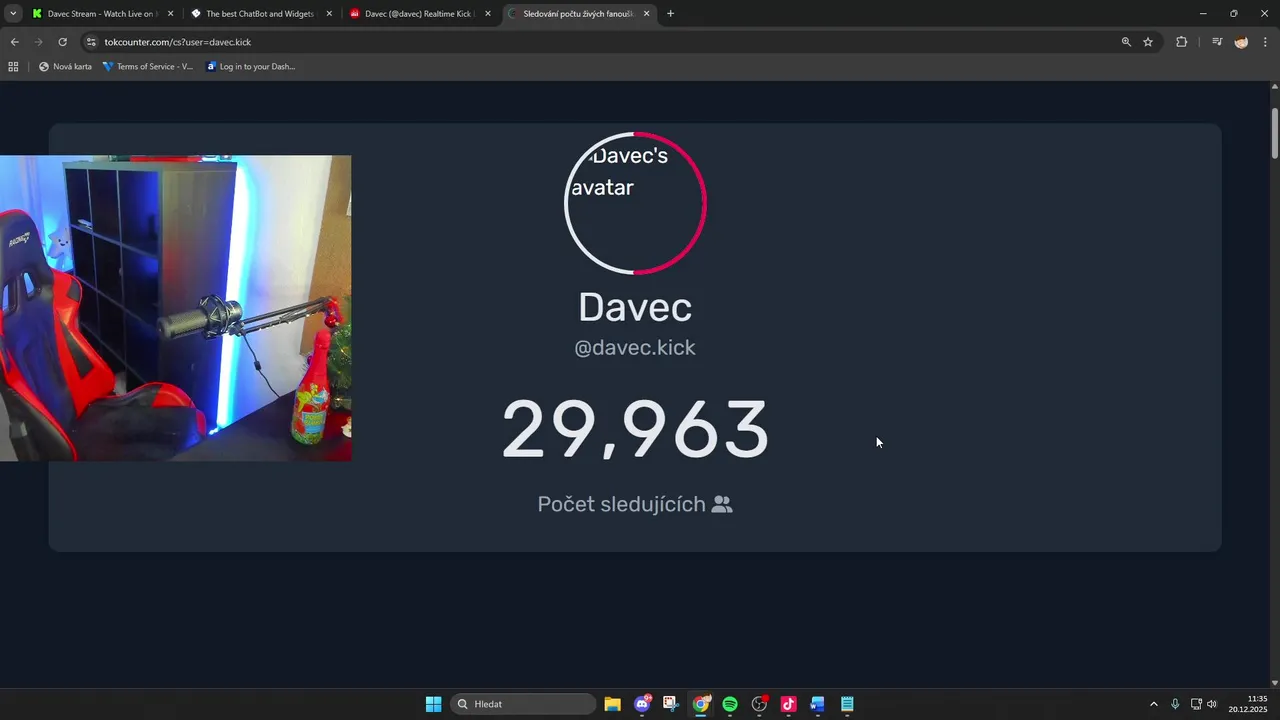Open network settings tray icon
The width and height of the screenshot is (1280, 720).
[x=1196, y=704]
